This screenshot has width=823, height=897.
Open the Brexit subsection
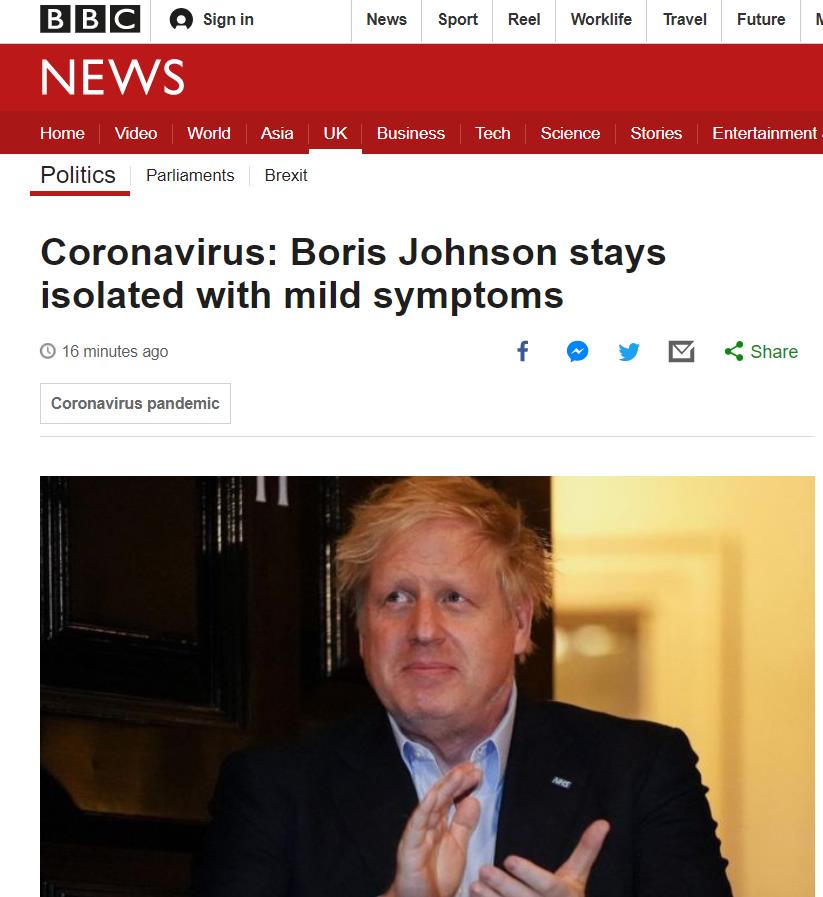[x=286, y=175]
